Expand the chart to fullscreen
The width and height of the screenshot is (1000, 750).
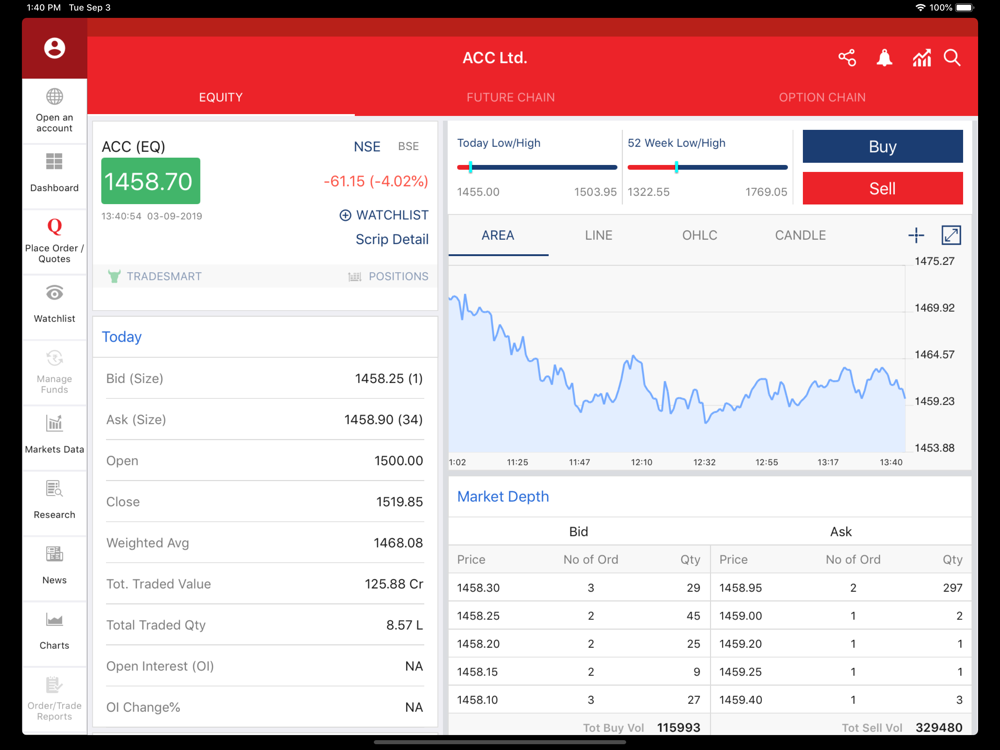[x=951, y=235]
